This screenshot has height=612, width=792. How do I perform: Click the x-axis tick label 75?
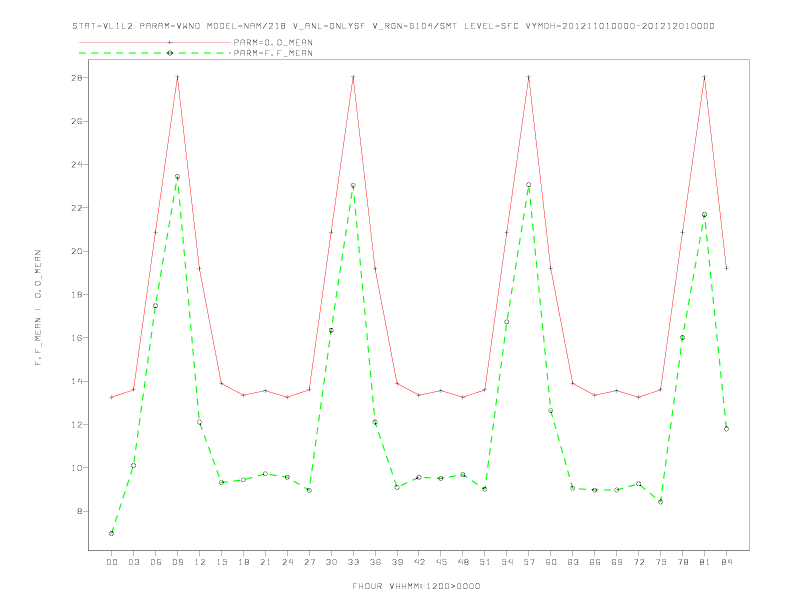661,562
